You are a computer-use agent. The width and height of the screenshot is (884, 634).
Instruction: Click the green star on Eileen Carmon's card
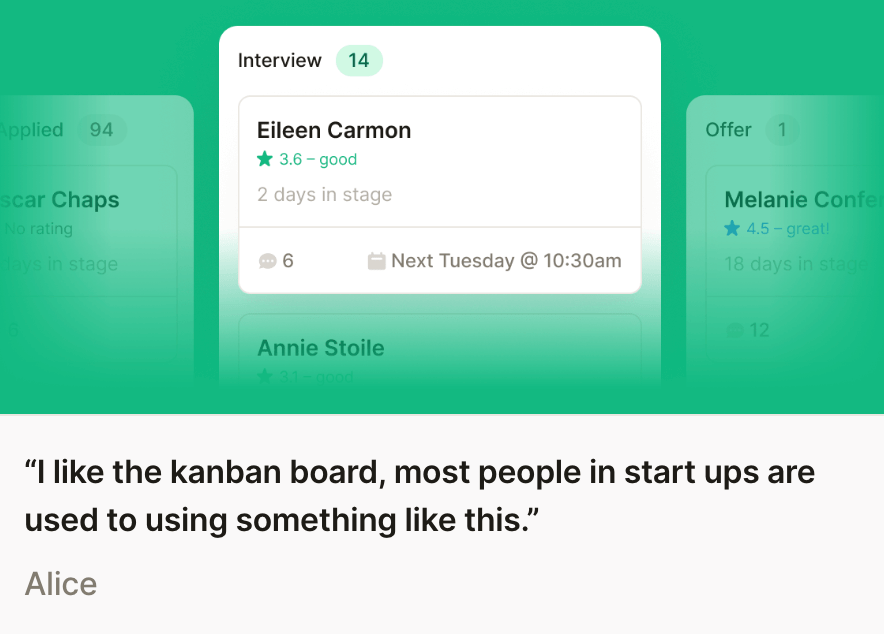[x=265, y=159]
